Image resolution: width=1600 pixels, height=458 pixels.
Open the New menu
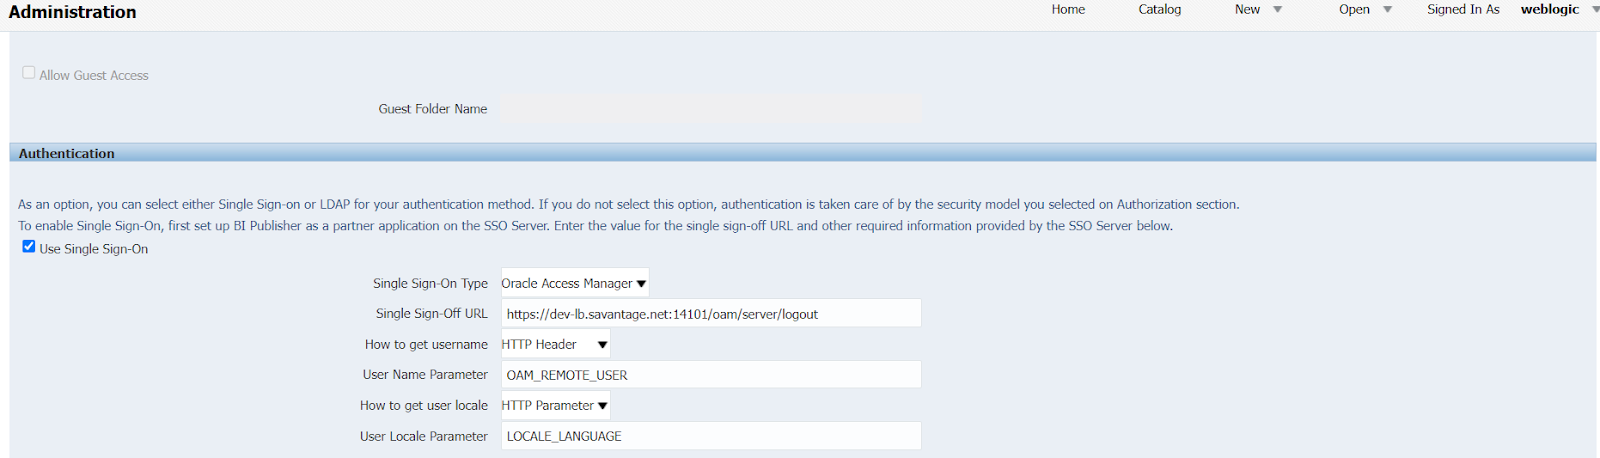[1247, 10]
